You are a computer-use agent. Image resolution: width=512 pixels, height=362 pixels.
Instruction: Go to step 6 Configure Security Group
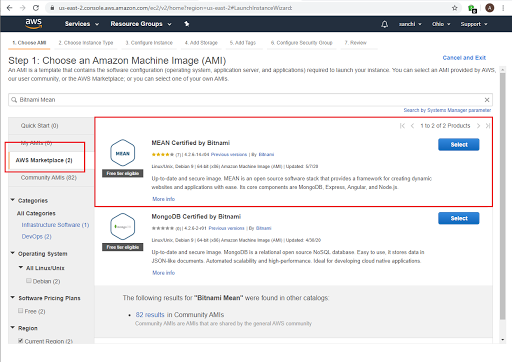pyautogui.click(x=301, y=43)
